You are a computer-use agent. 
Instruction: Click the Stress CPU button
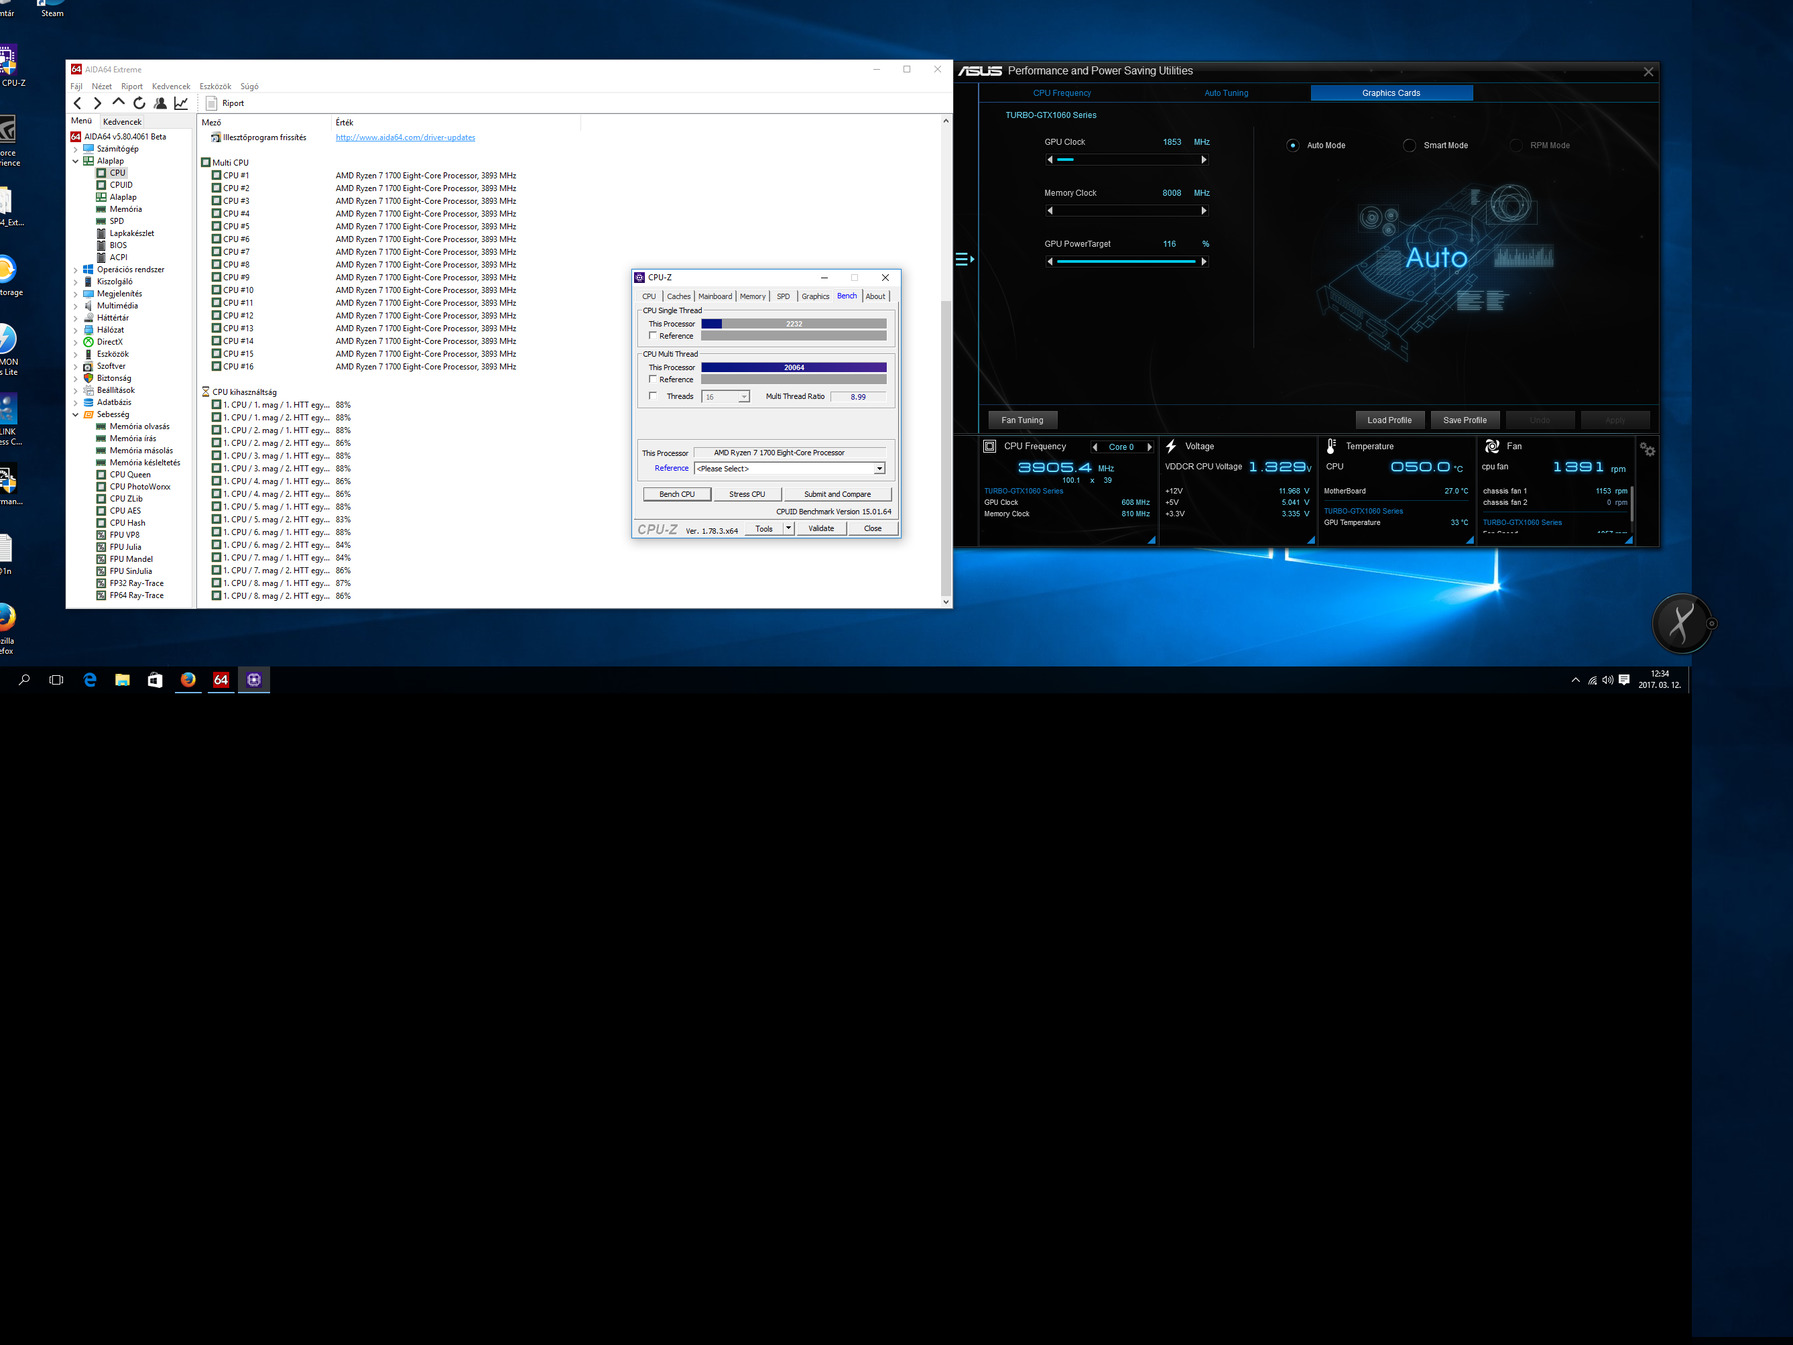click(747, 494)
